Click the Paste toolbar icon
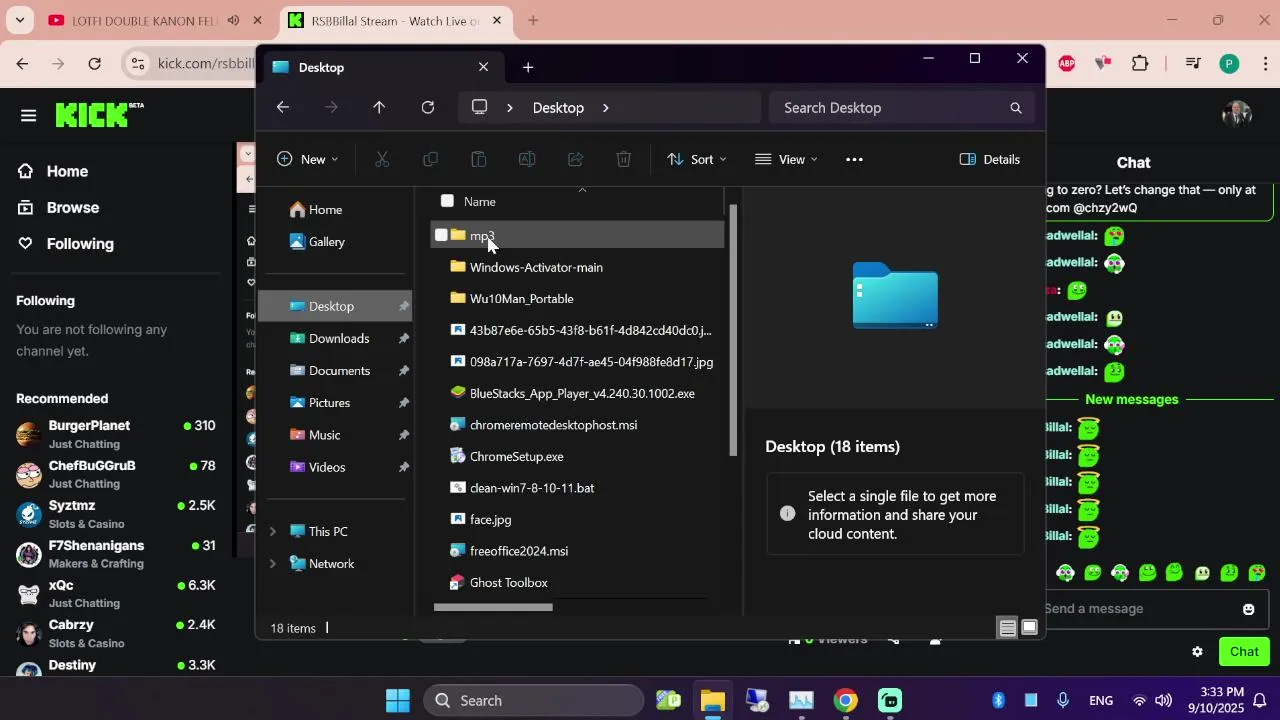This screenshot has width=1280, height=720. 478,159
